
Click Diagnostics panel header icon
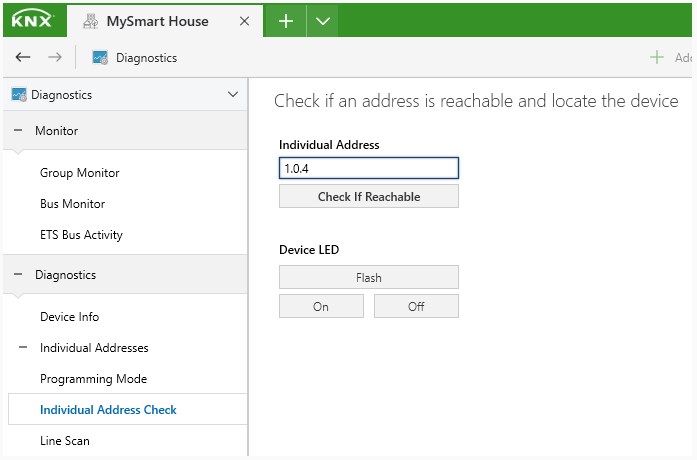(19, 95)
